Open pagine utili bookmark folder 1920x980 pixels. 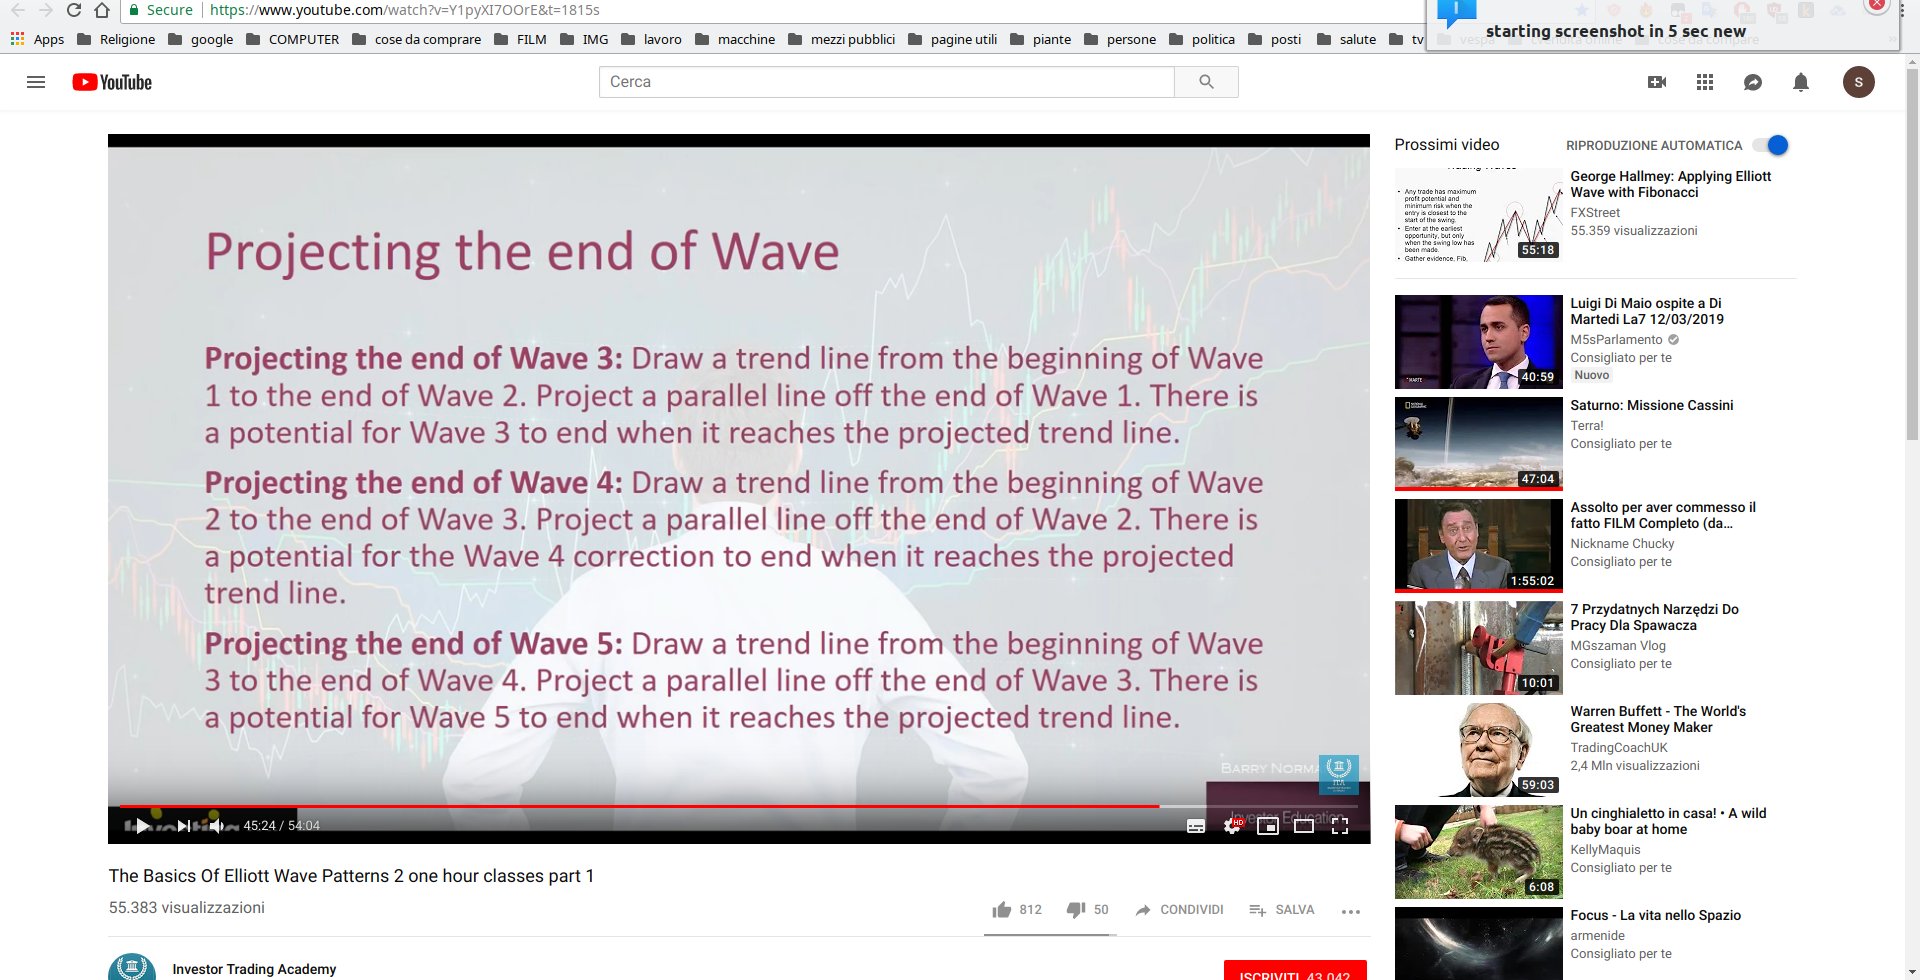[x=953, y=39]
